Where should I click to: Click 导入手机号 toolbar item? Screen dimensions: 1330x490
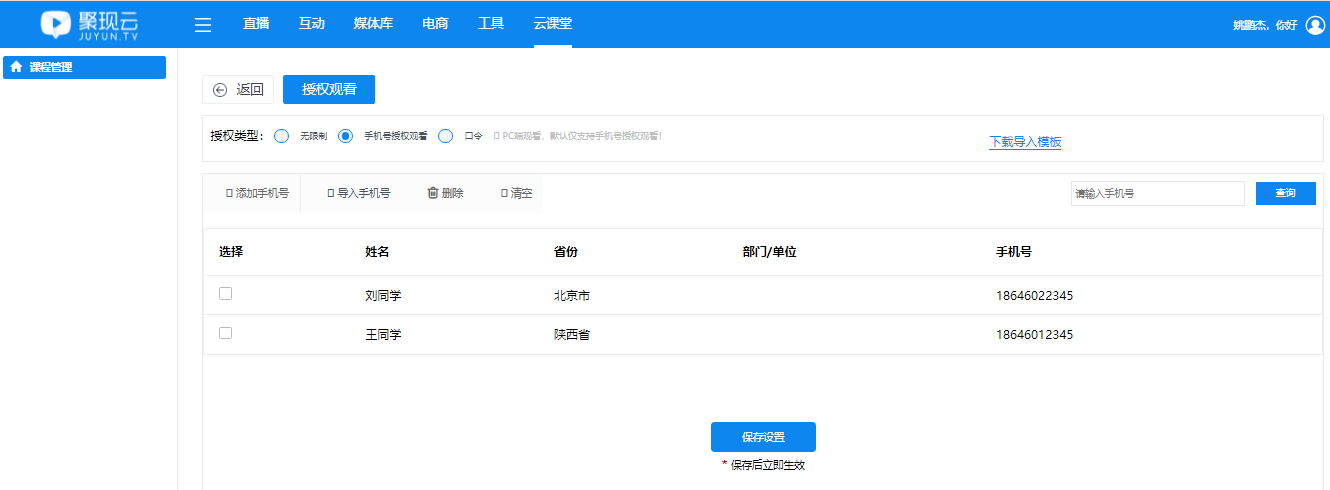coord(358,193)
